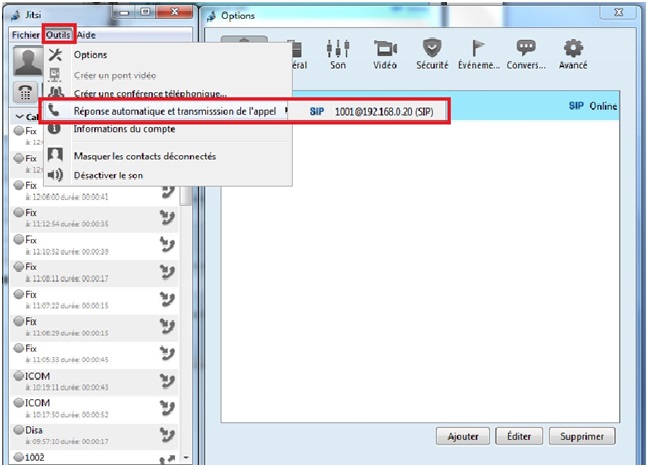Open the Événements flag settings
The width and height of the screenshot is (650, 467).
pos(479,53)
